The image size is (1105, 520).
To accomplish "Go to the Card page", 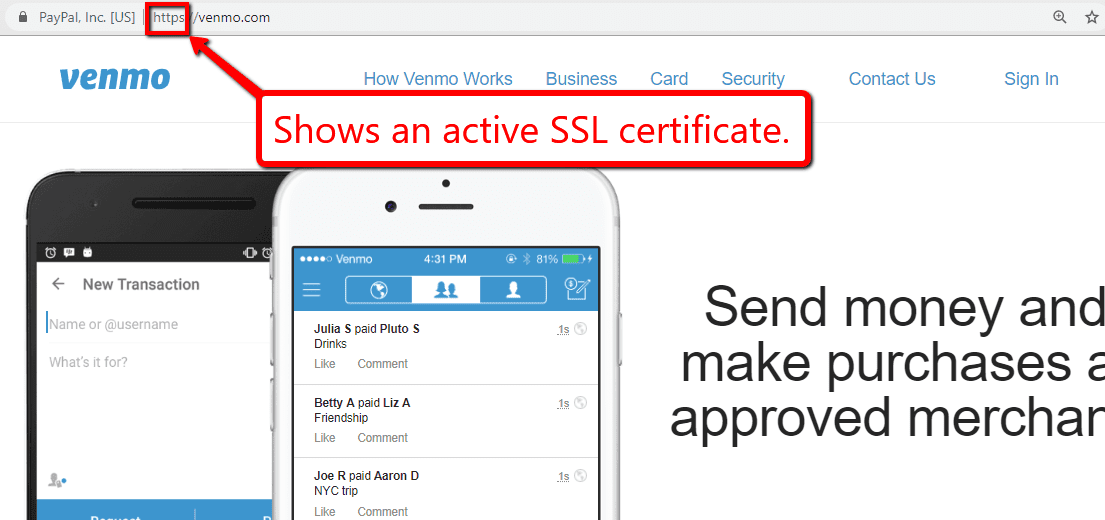I will (669, 79).
